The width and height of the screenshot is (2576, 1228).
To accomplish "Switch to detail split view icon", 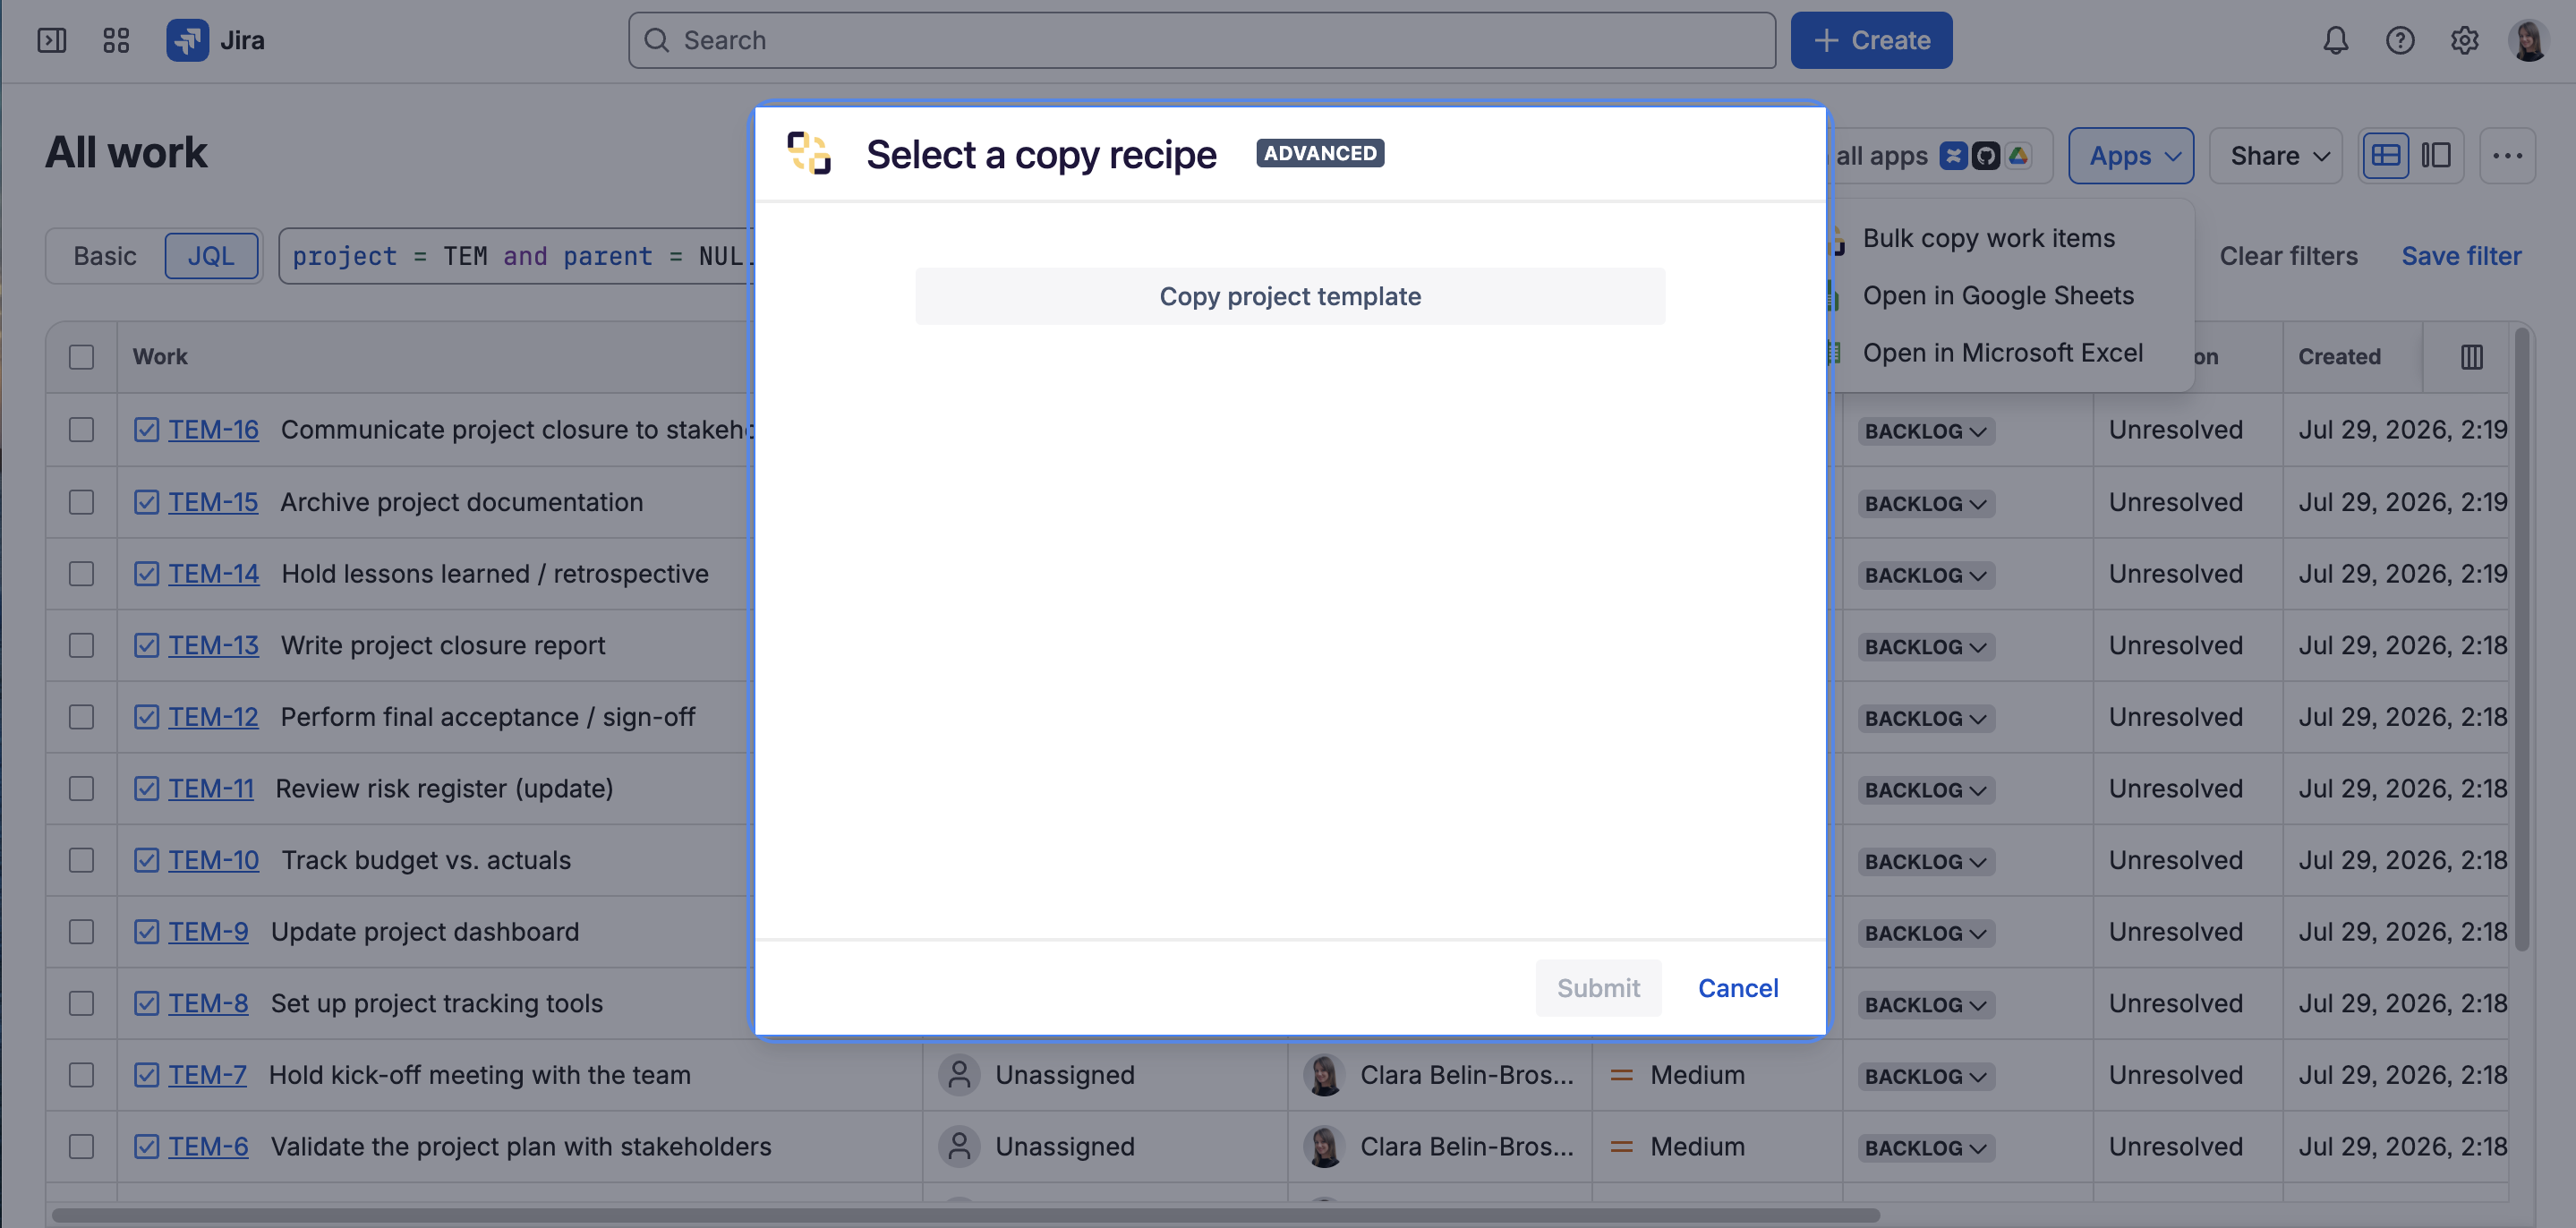I will pos(2436,156).
